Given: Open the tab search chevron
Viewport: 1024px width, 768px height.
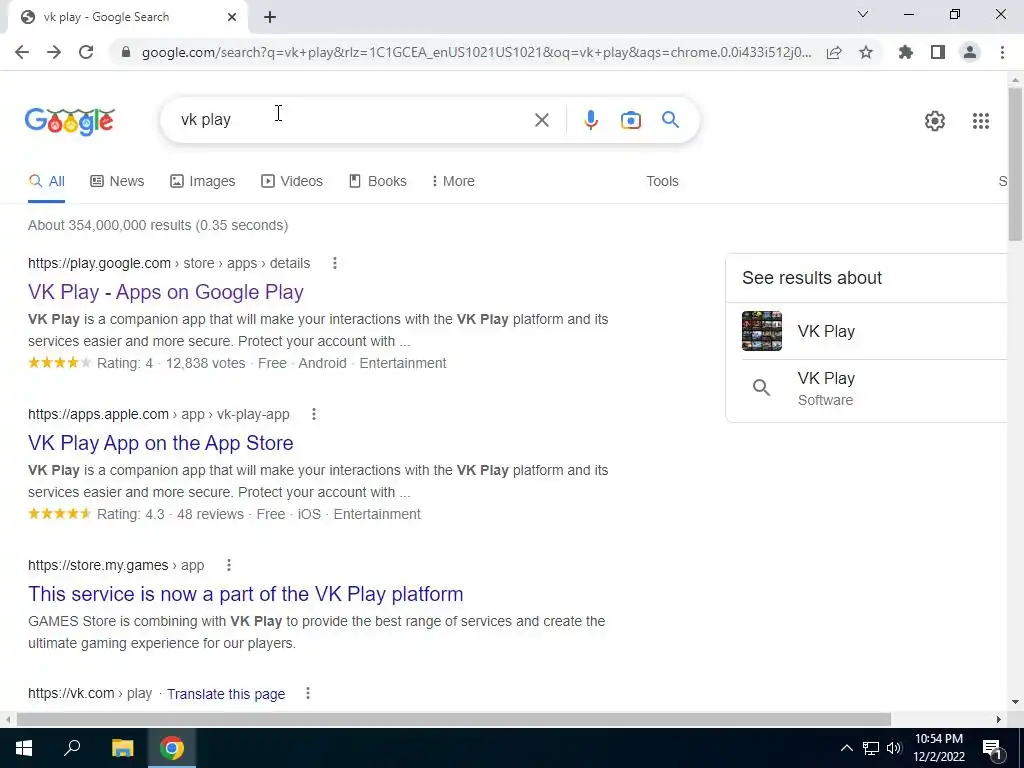Looking at the screenshot, I should pos(863,14).
